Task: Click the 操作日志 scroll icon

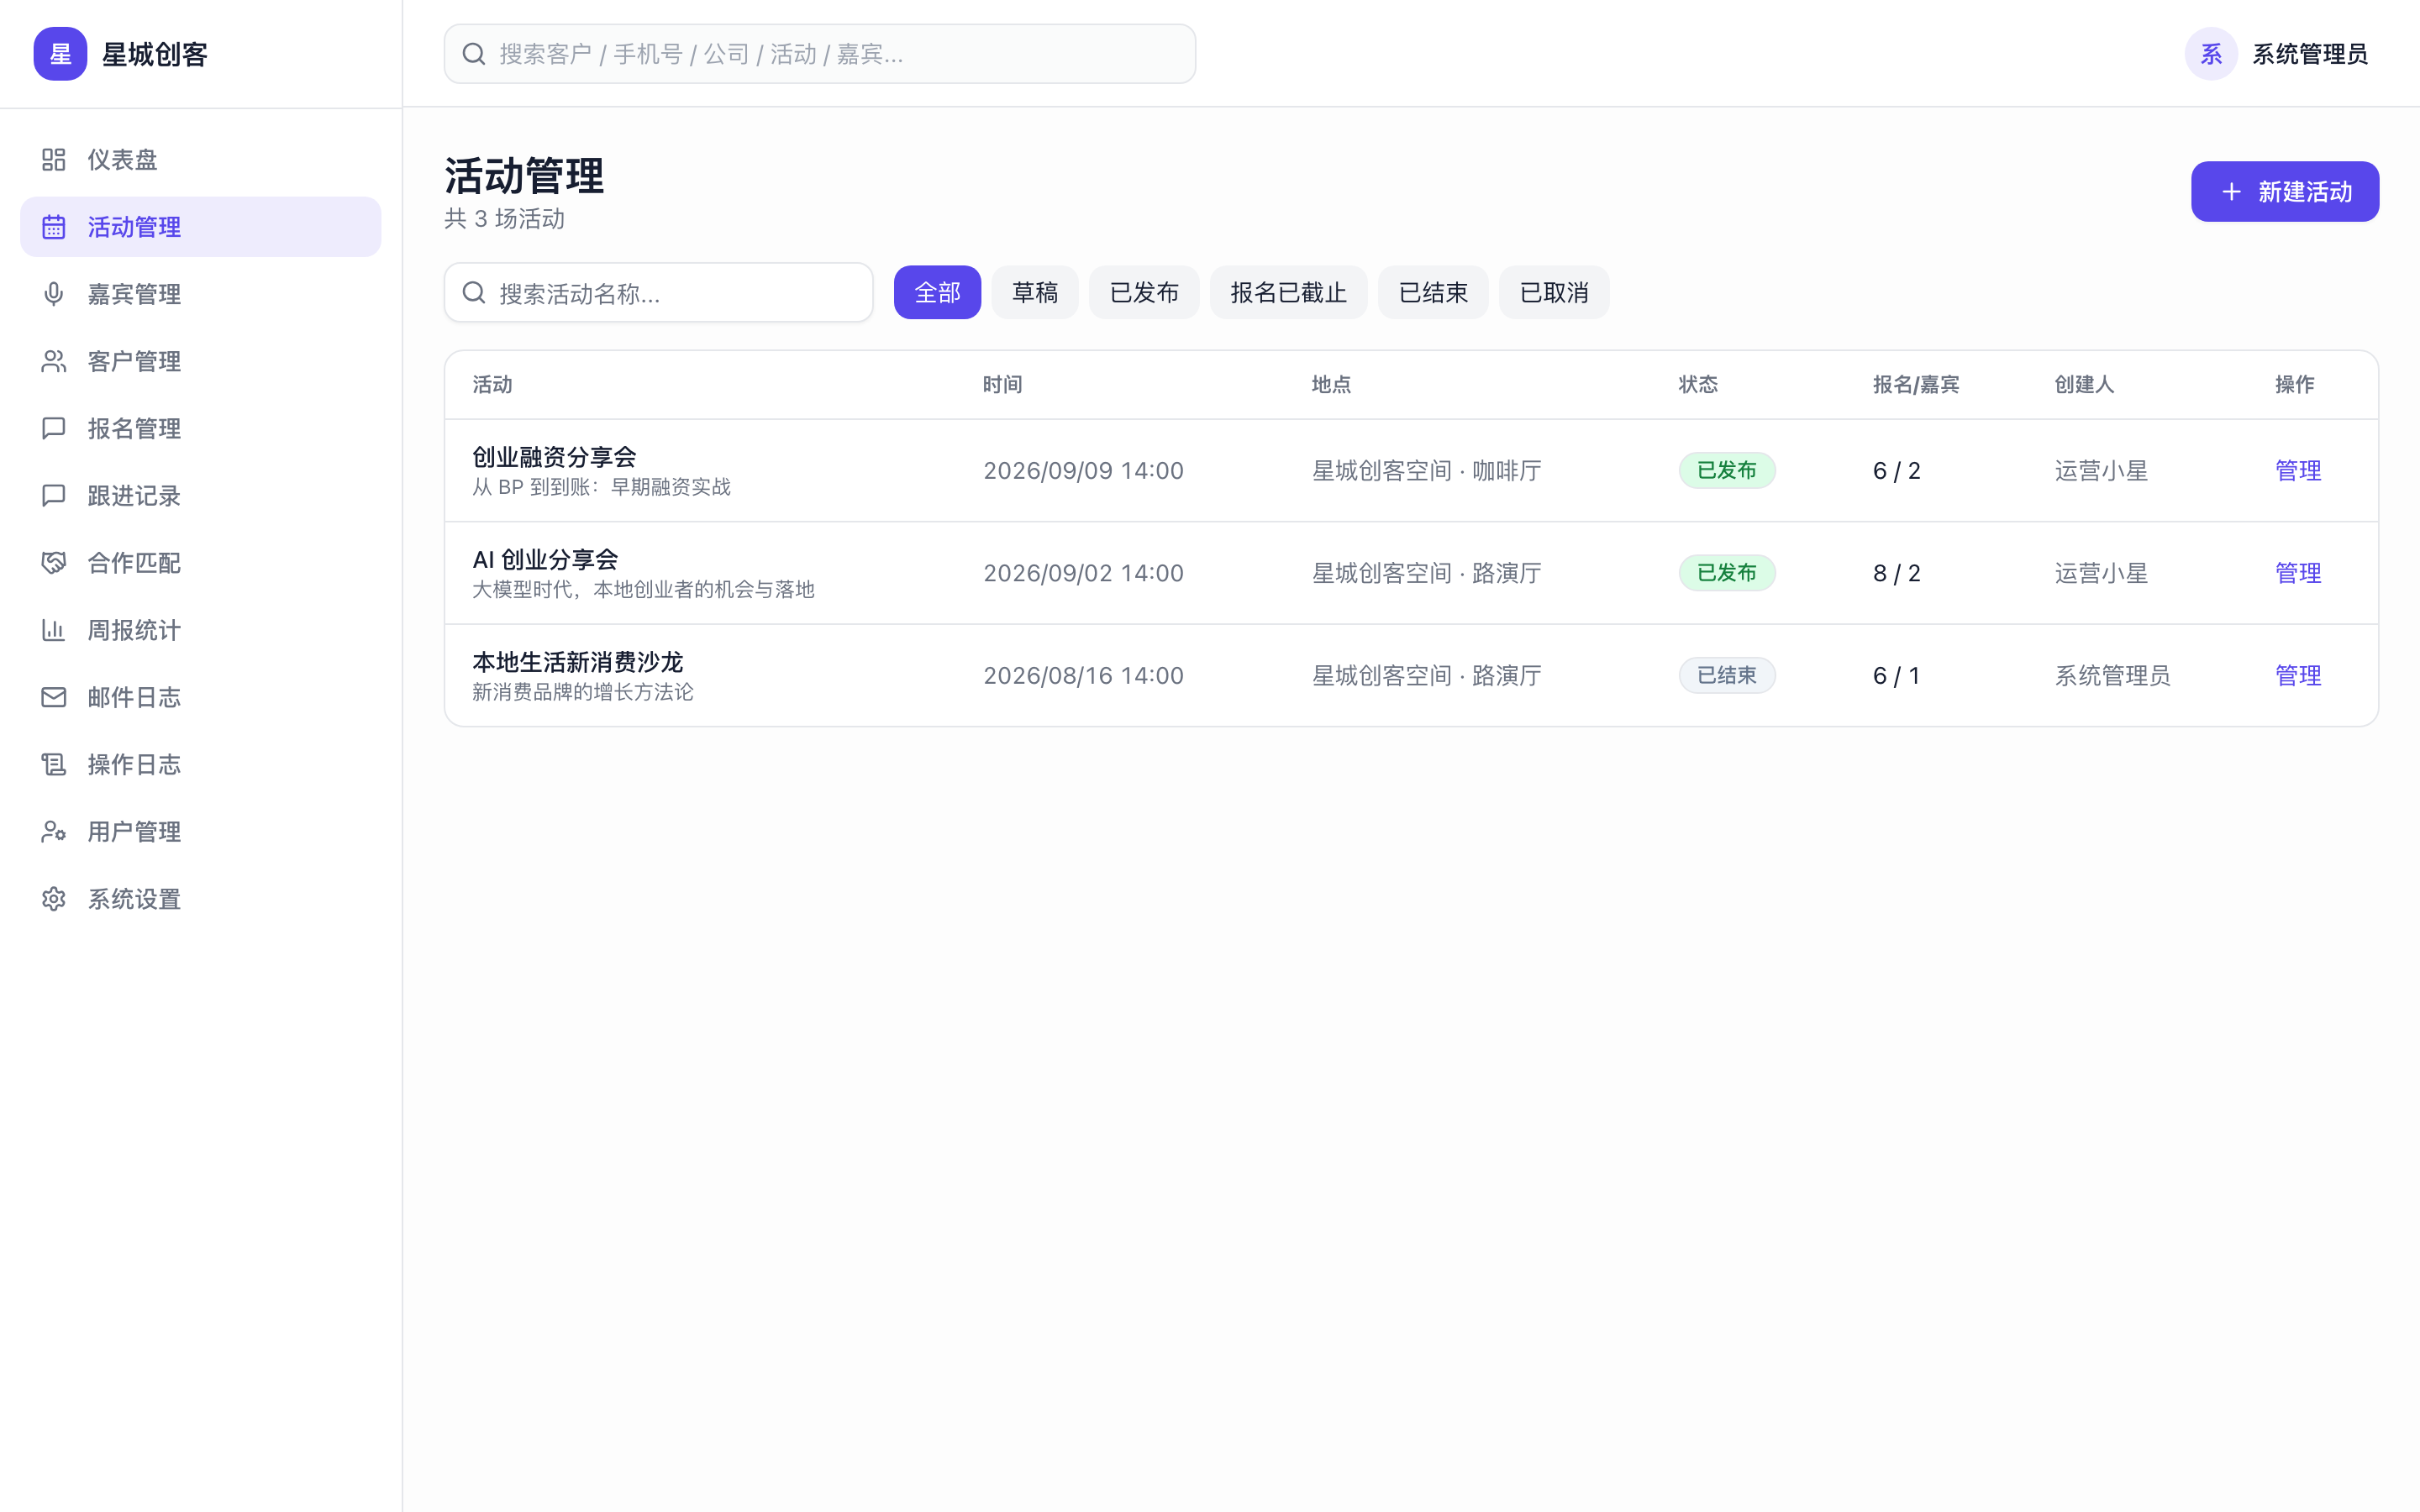Action: pyautogui.click(x=54, y=764)
